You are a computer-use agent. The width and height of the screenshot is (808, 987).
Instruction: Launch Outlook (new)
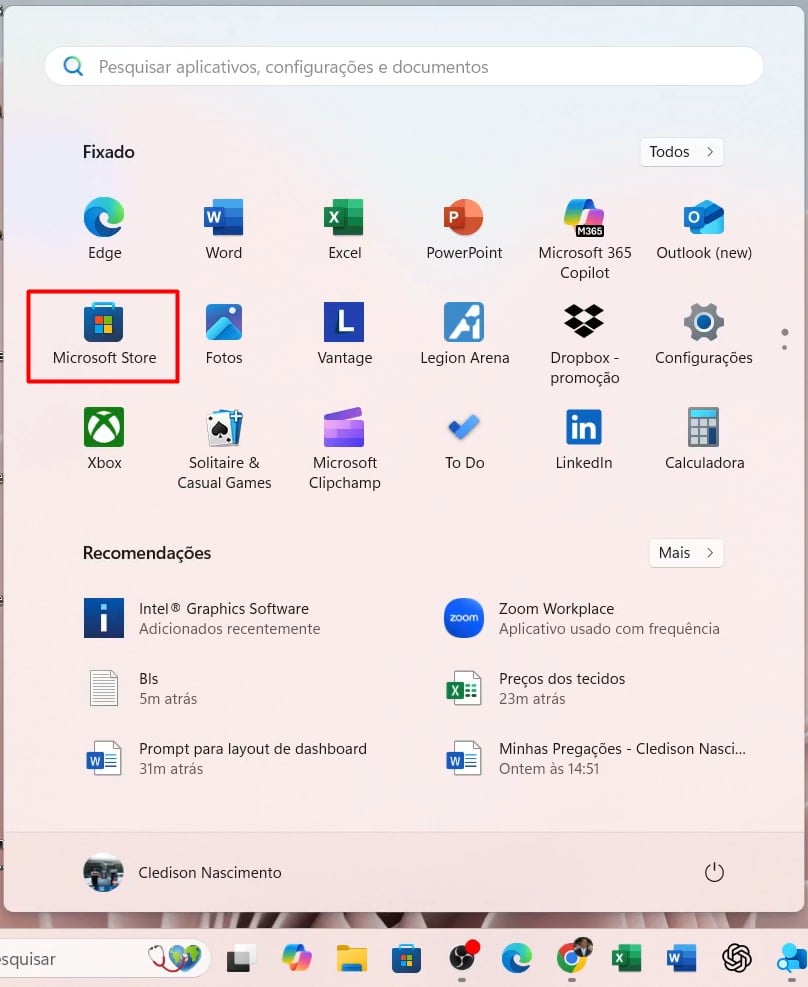(704, 229)
